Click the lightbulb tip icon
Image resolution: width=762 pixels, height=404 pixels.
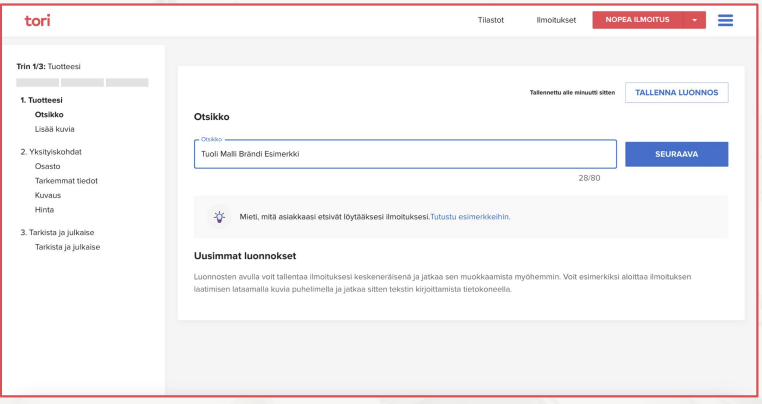(x=219, y=217)
